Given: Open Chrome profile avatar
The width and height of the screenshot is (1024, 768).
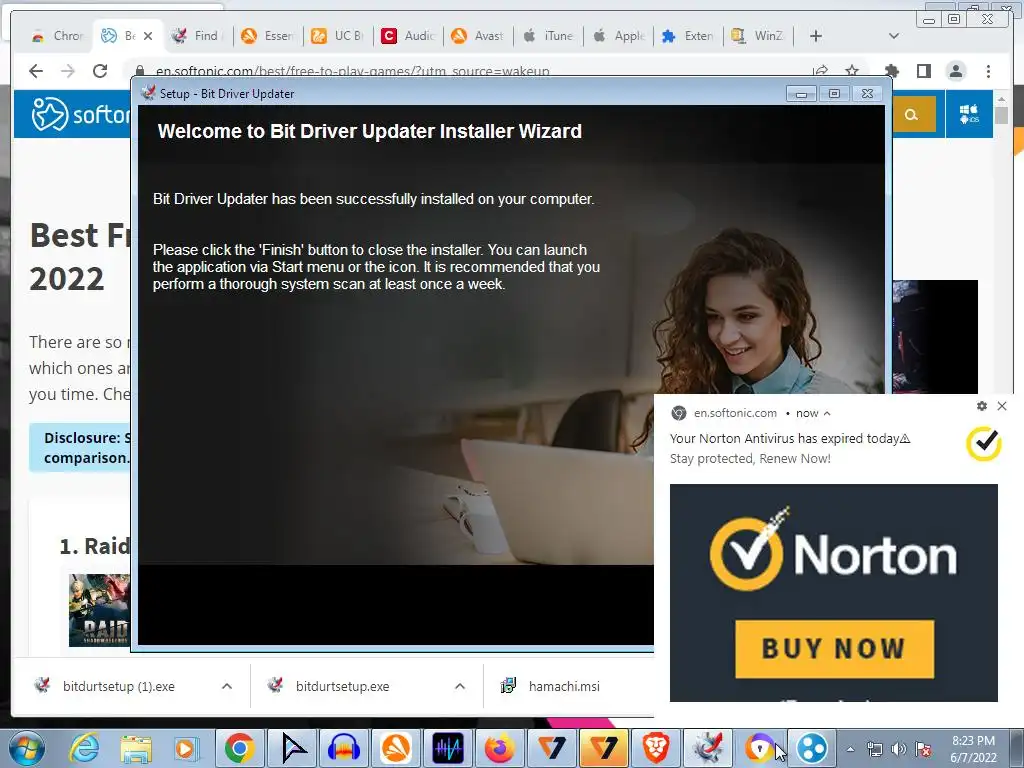Looking at the screenshot, I should 956,71.
